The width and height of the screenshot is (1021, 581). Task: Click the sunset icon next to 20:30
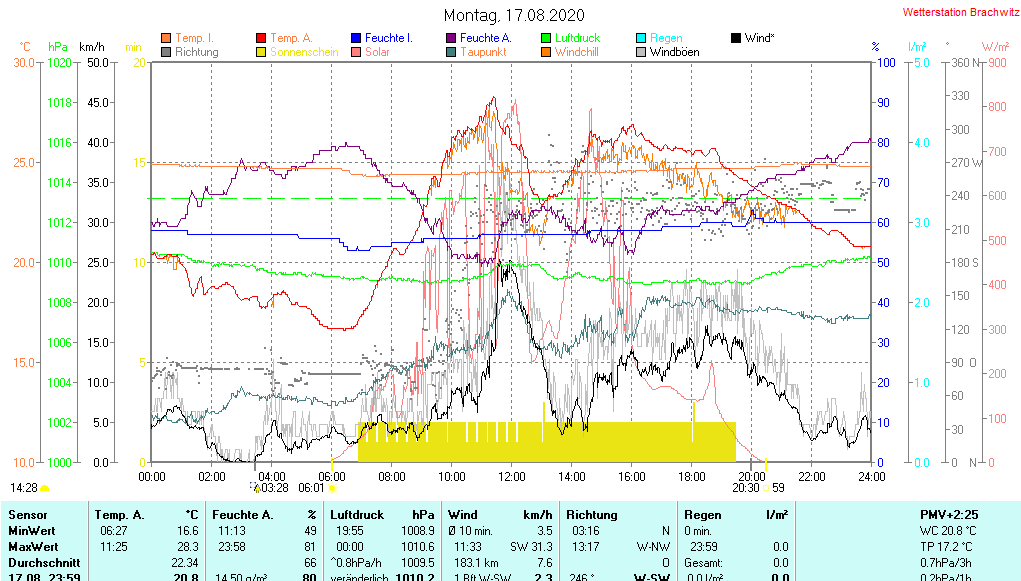766,488
